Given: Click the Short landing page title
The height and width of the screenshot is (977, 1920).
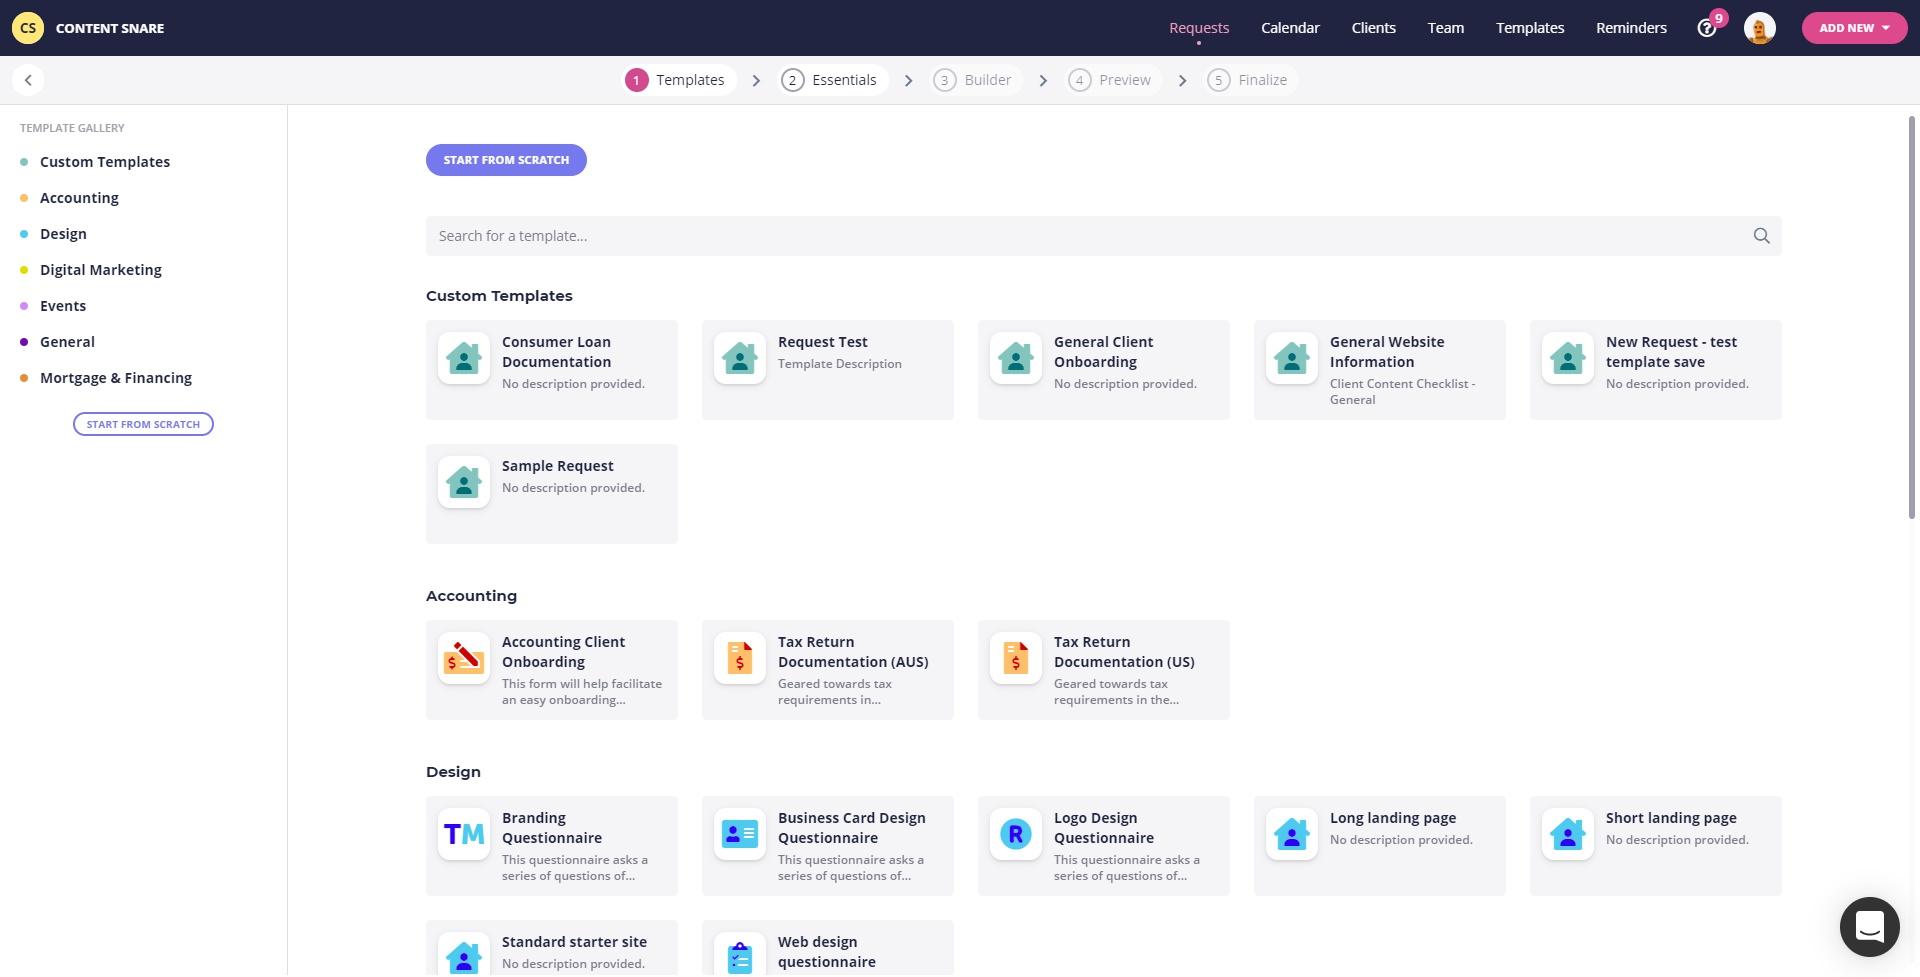Looking at the screenshot, I should point(1671,818).
